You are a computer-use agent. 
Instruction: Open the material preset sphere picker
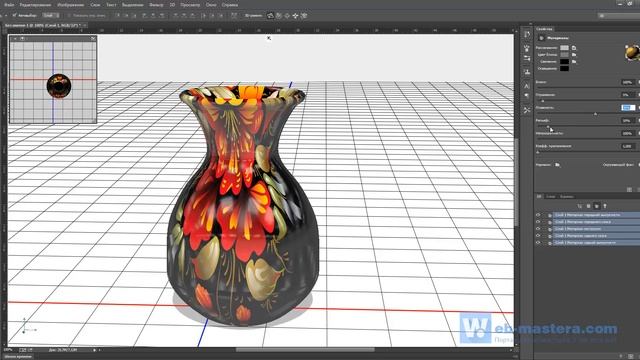point(632,52)
